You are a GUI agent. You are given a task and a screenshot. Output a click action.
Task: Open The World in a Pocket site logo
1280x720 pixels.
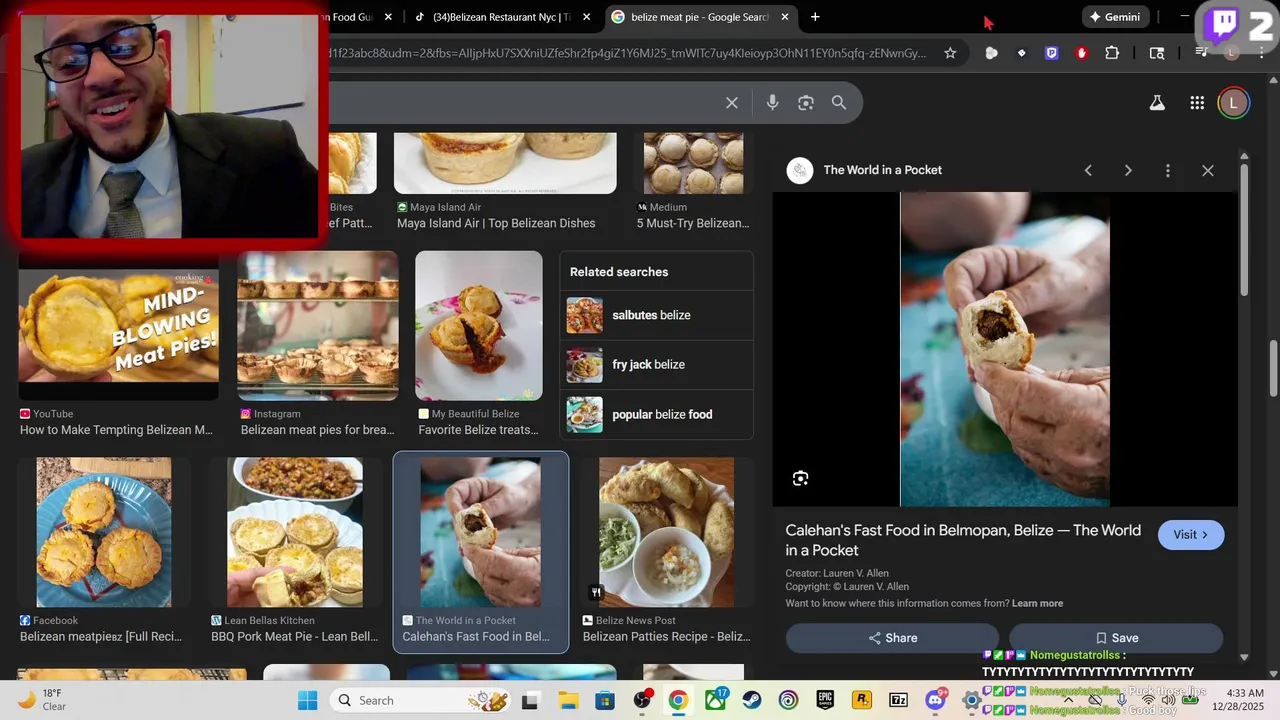800,171
